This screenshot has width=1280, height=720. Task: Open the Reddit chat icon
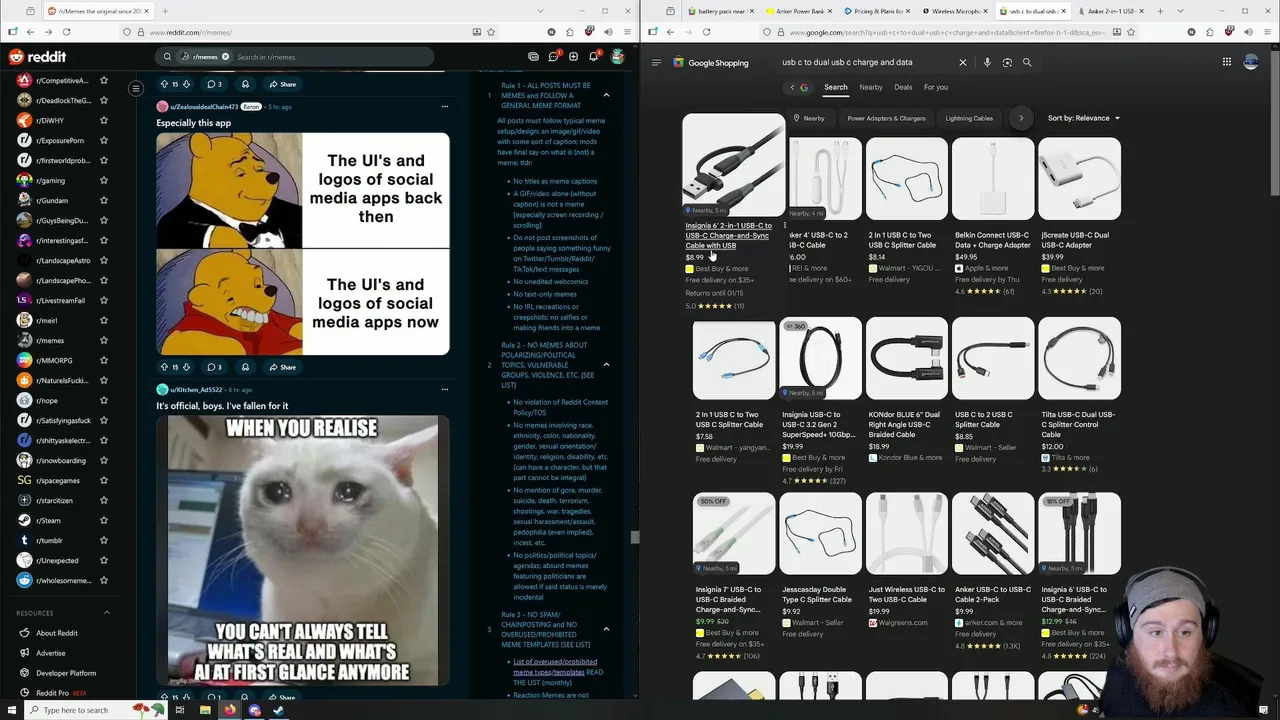pos(553,57)
